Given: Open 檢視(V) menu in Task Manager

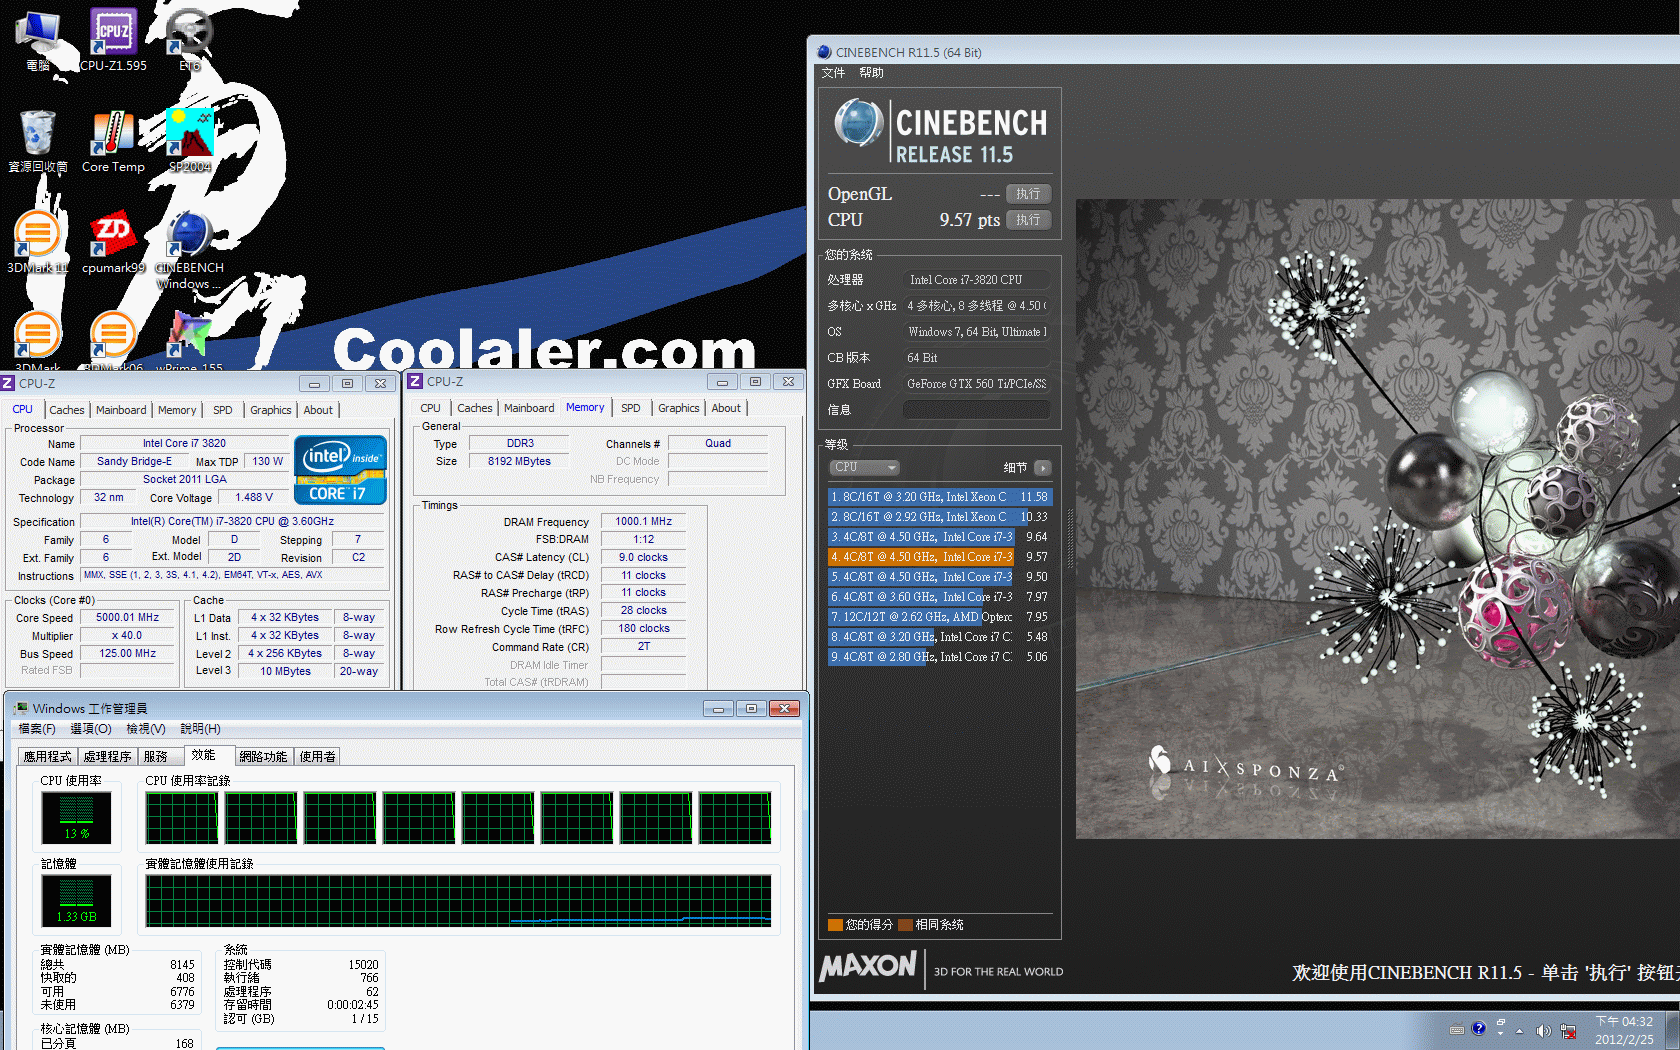Looking at the screenshot, I should tap(146, 729).
